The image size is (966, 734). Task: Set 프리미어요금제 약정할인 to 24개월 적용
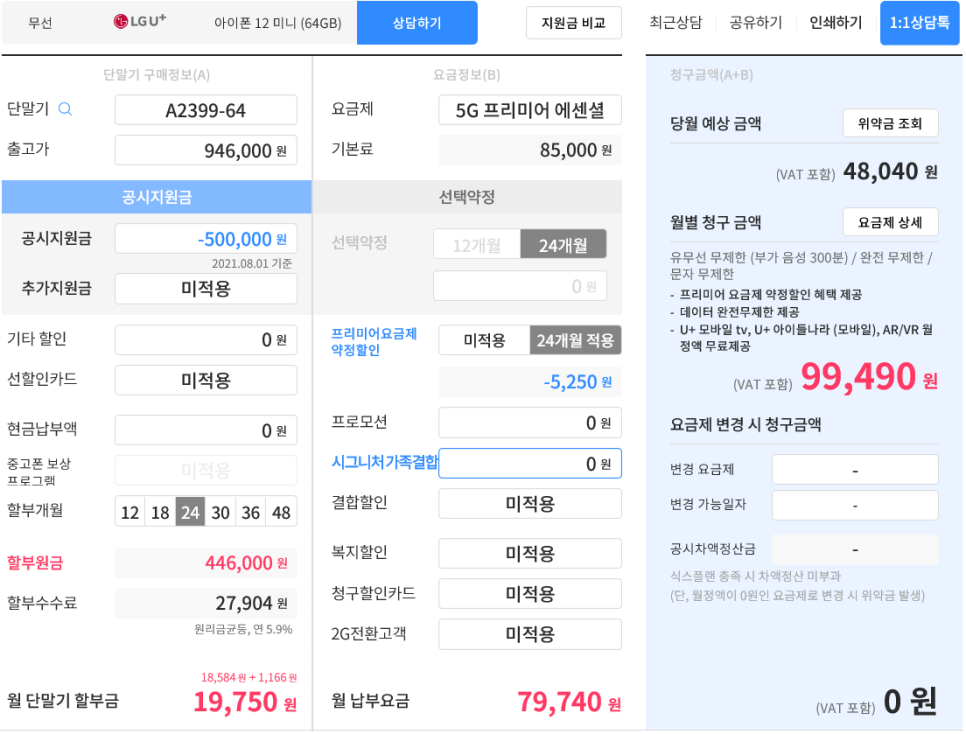click(575, 340)
